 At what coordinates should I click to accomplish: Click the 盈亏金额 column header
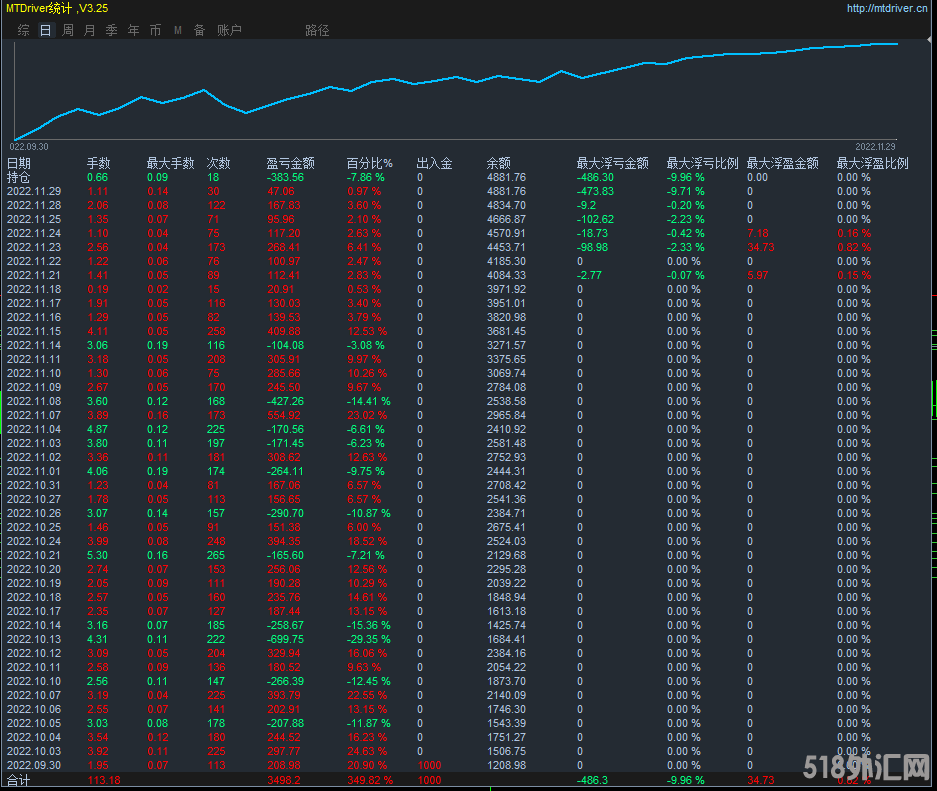click(291, 163)
